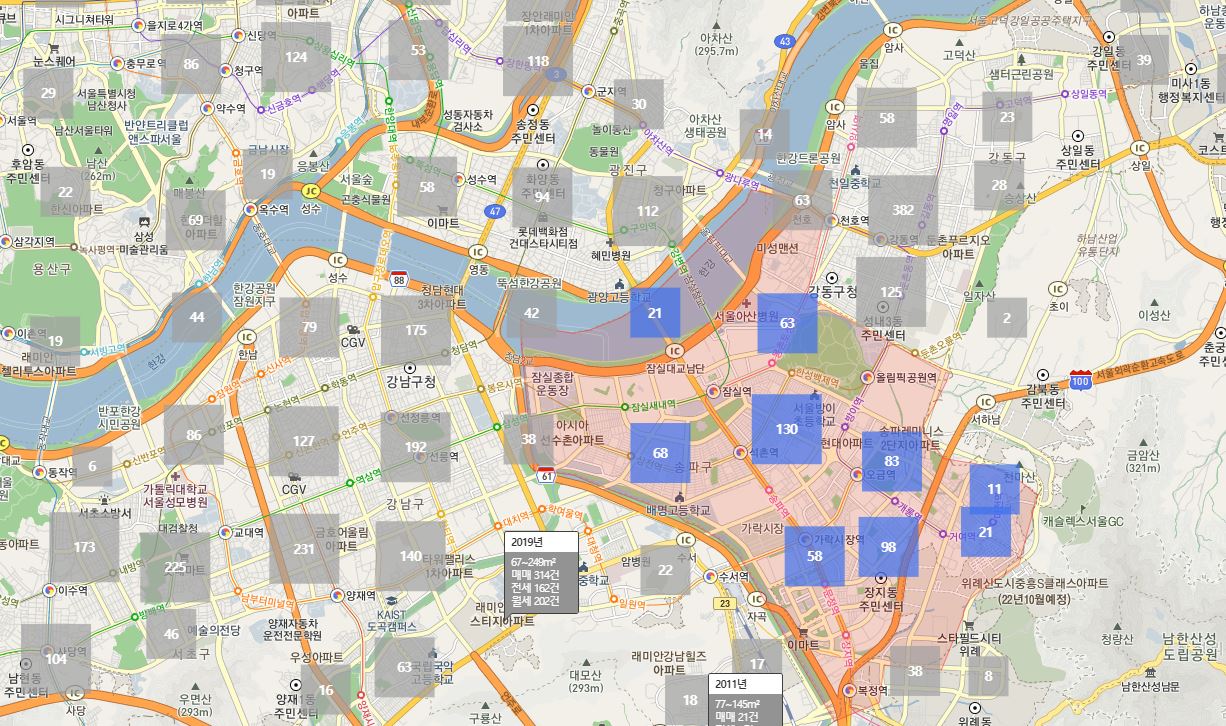Click the 서울아산병원 hospital cross icon
Viewport: 1226px width, 726px height.
[746, 303]
